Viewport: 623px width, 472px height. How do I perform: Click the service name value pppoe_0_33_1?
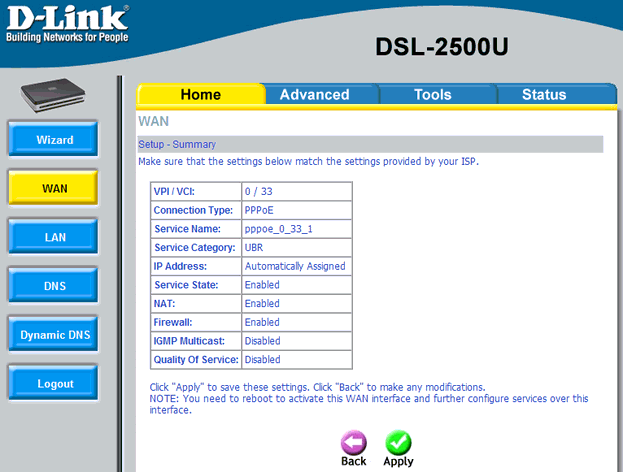[x=277, y=229]
